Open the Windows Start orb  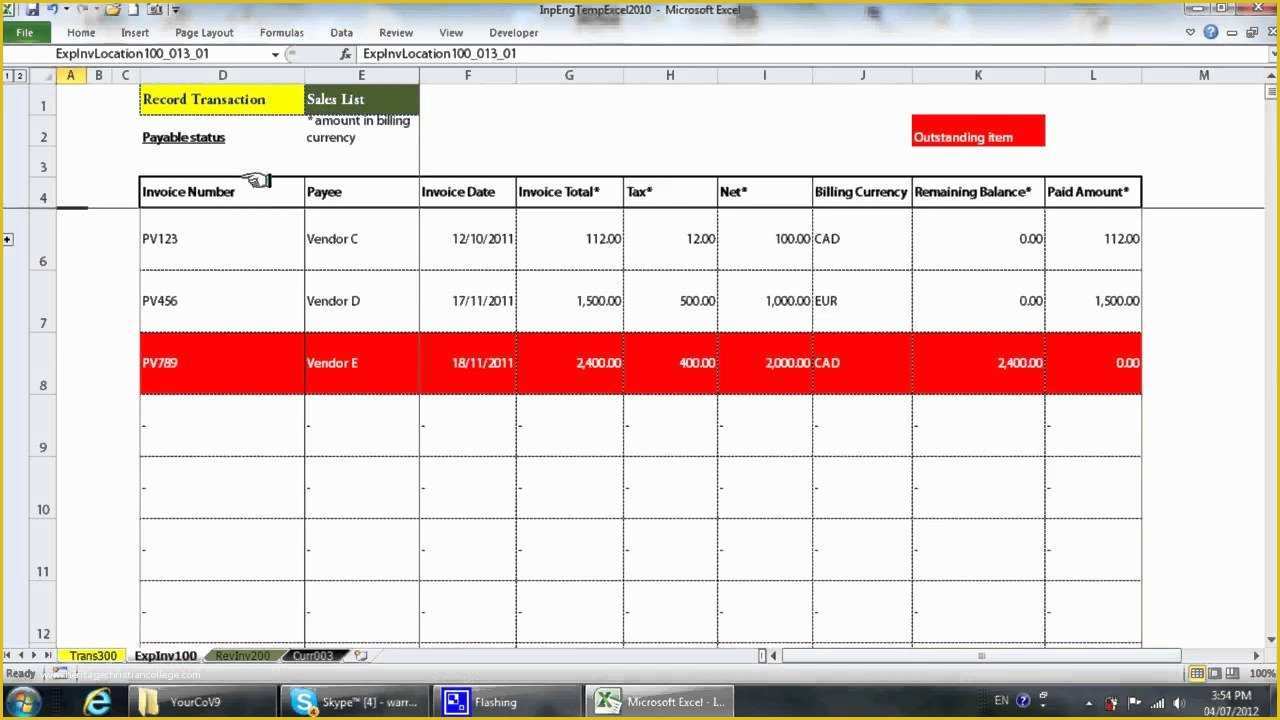23,702
